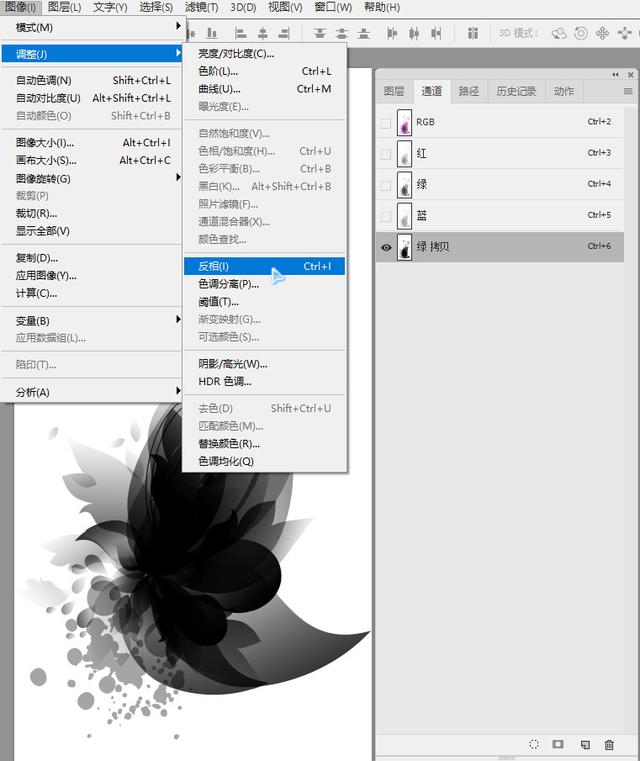The image size is (640, 761).
Task: Create new channel icon
Action: coord(585,744)
